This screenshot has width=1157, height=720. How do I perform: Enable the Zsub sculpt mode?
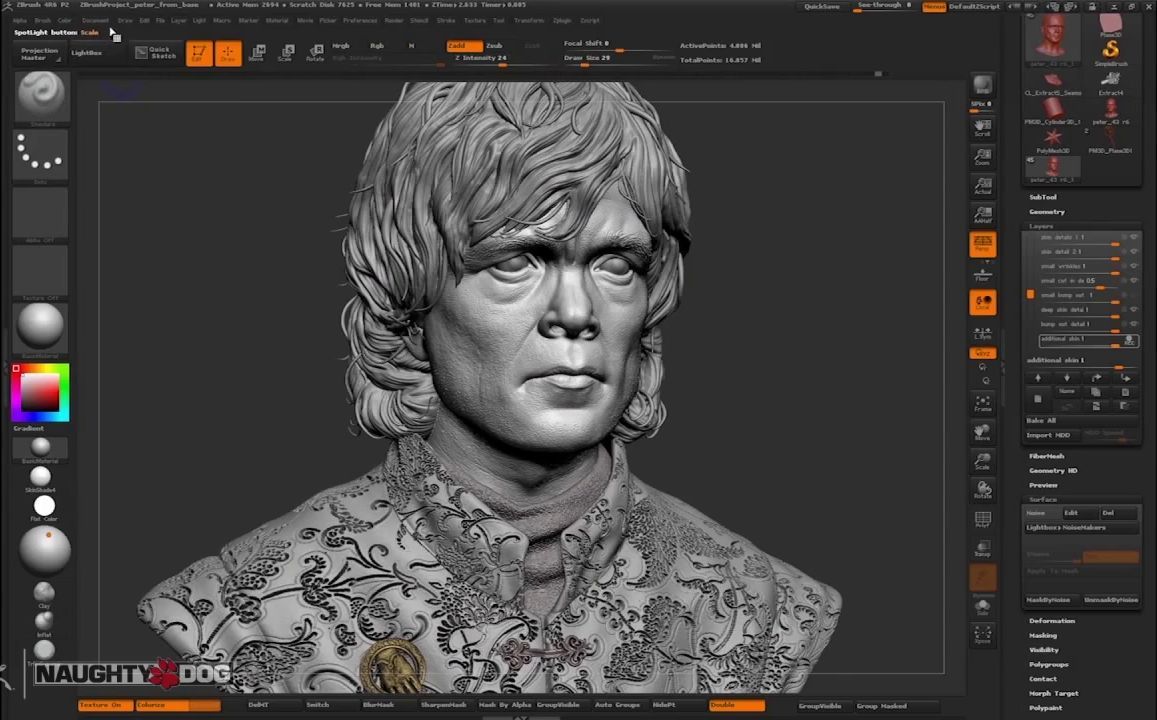[x=494, y=46]
